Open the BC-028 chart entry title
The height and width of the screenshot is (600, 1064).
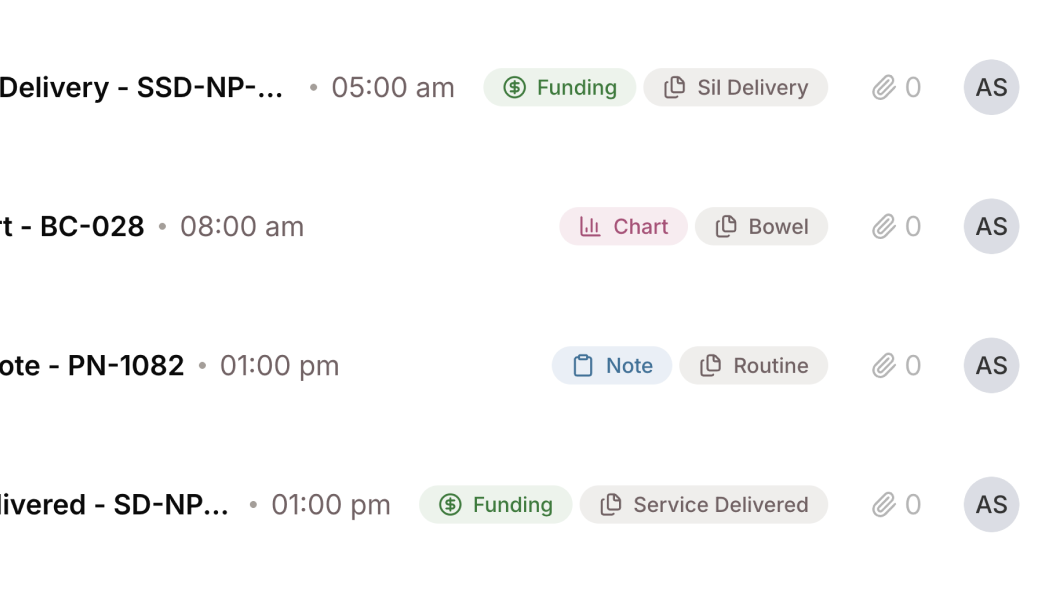(72, 227)
